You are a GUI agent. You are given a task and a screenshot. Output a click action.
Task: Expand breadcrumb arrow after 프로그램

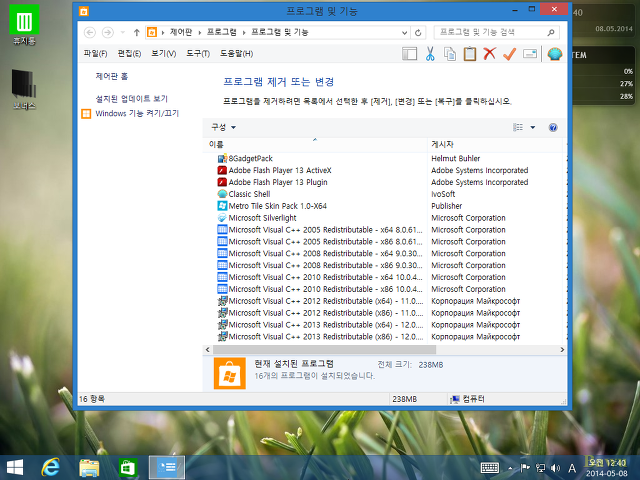(x=244, y=32)
